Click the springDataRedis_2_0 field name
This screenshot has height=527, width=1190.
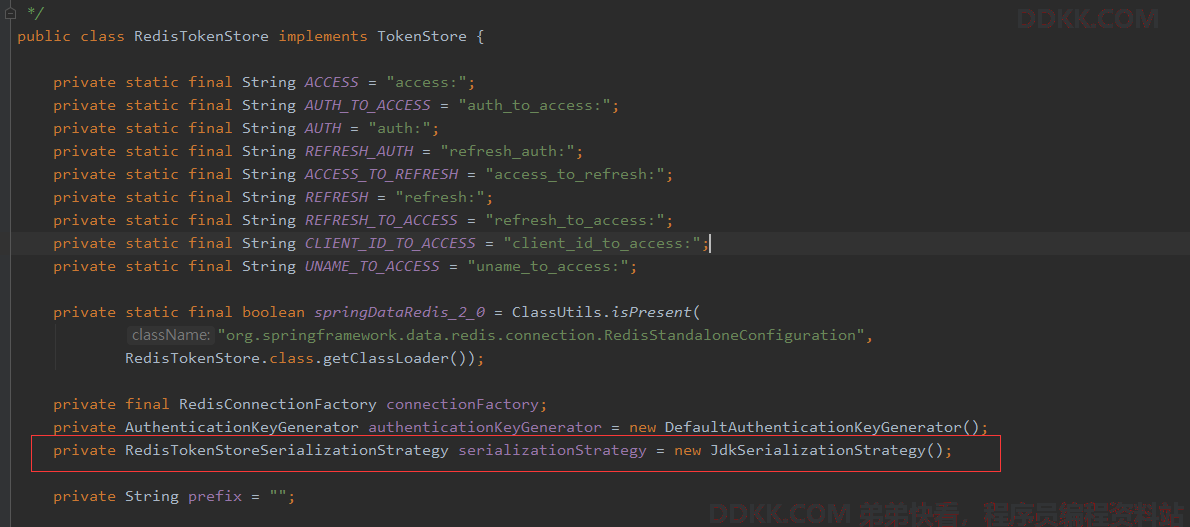click(x=399, y=312)
